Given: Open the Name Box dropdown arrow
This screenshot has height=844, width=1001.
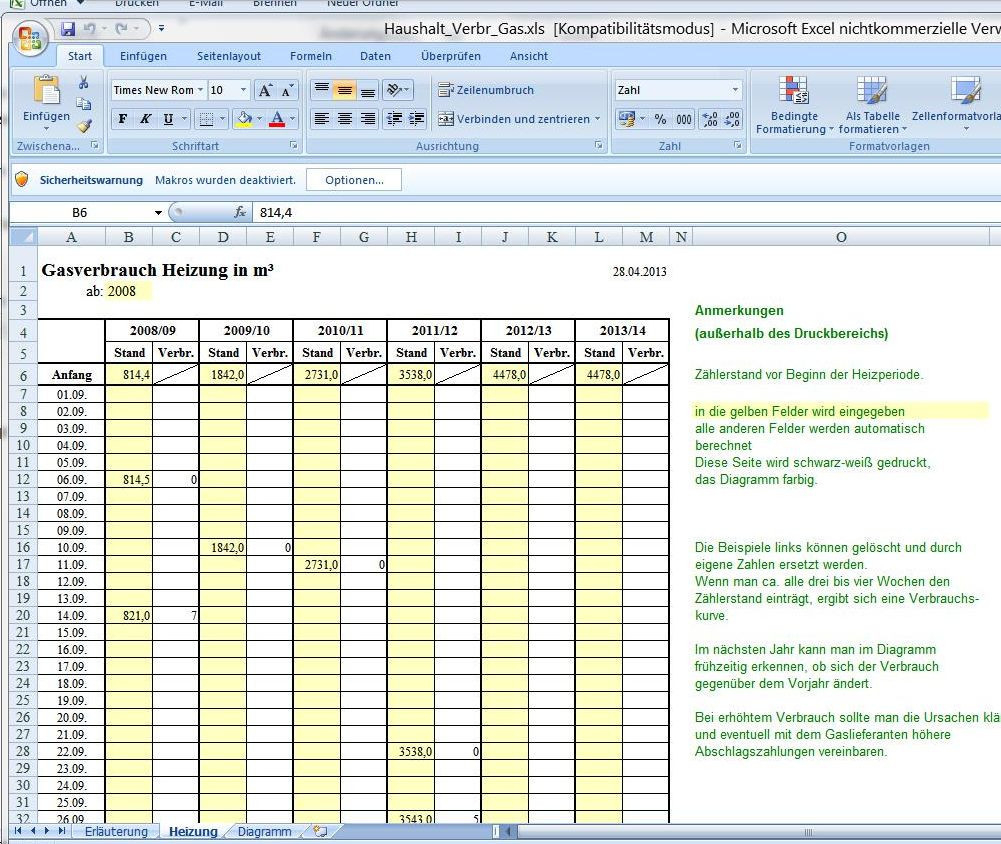Looking at the screenshot, I should (158, 212).
